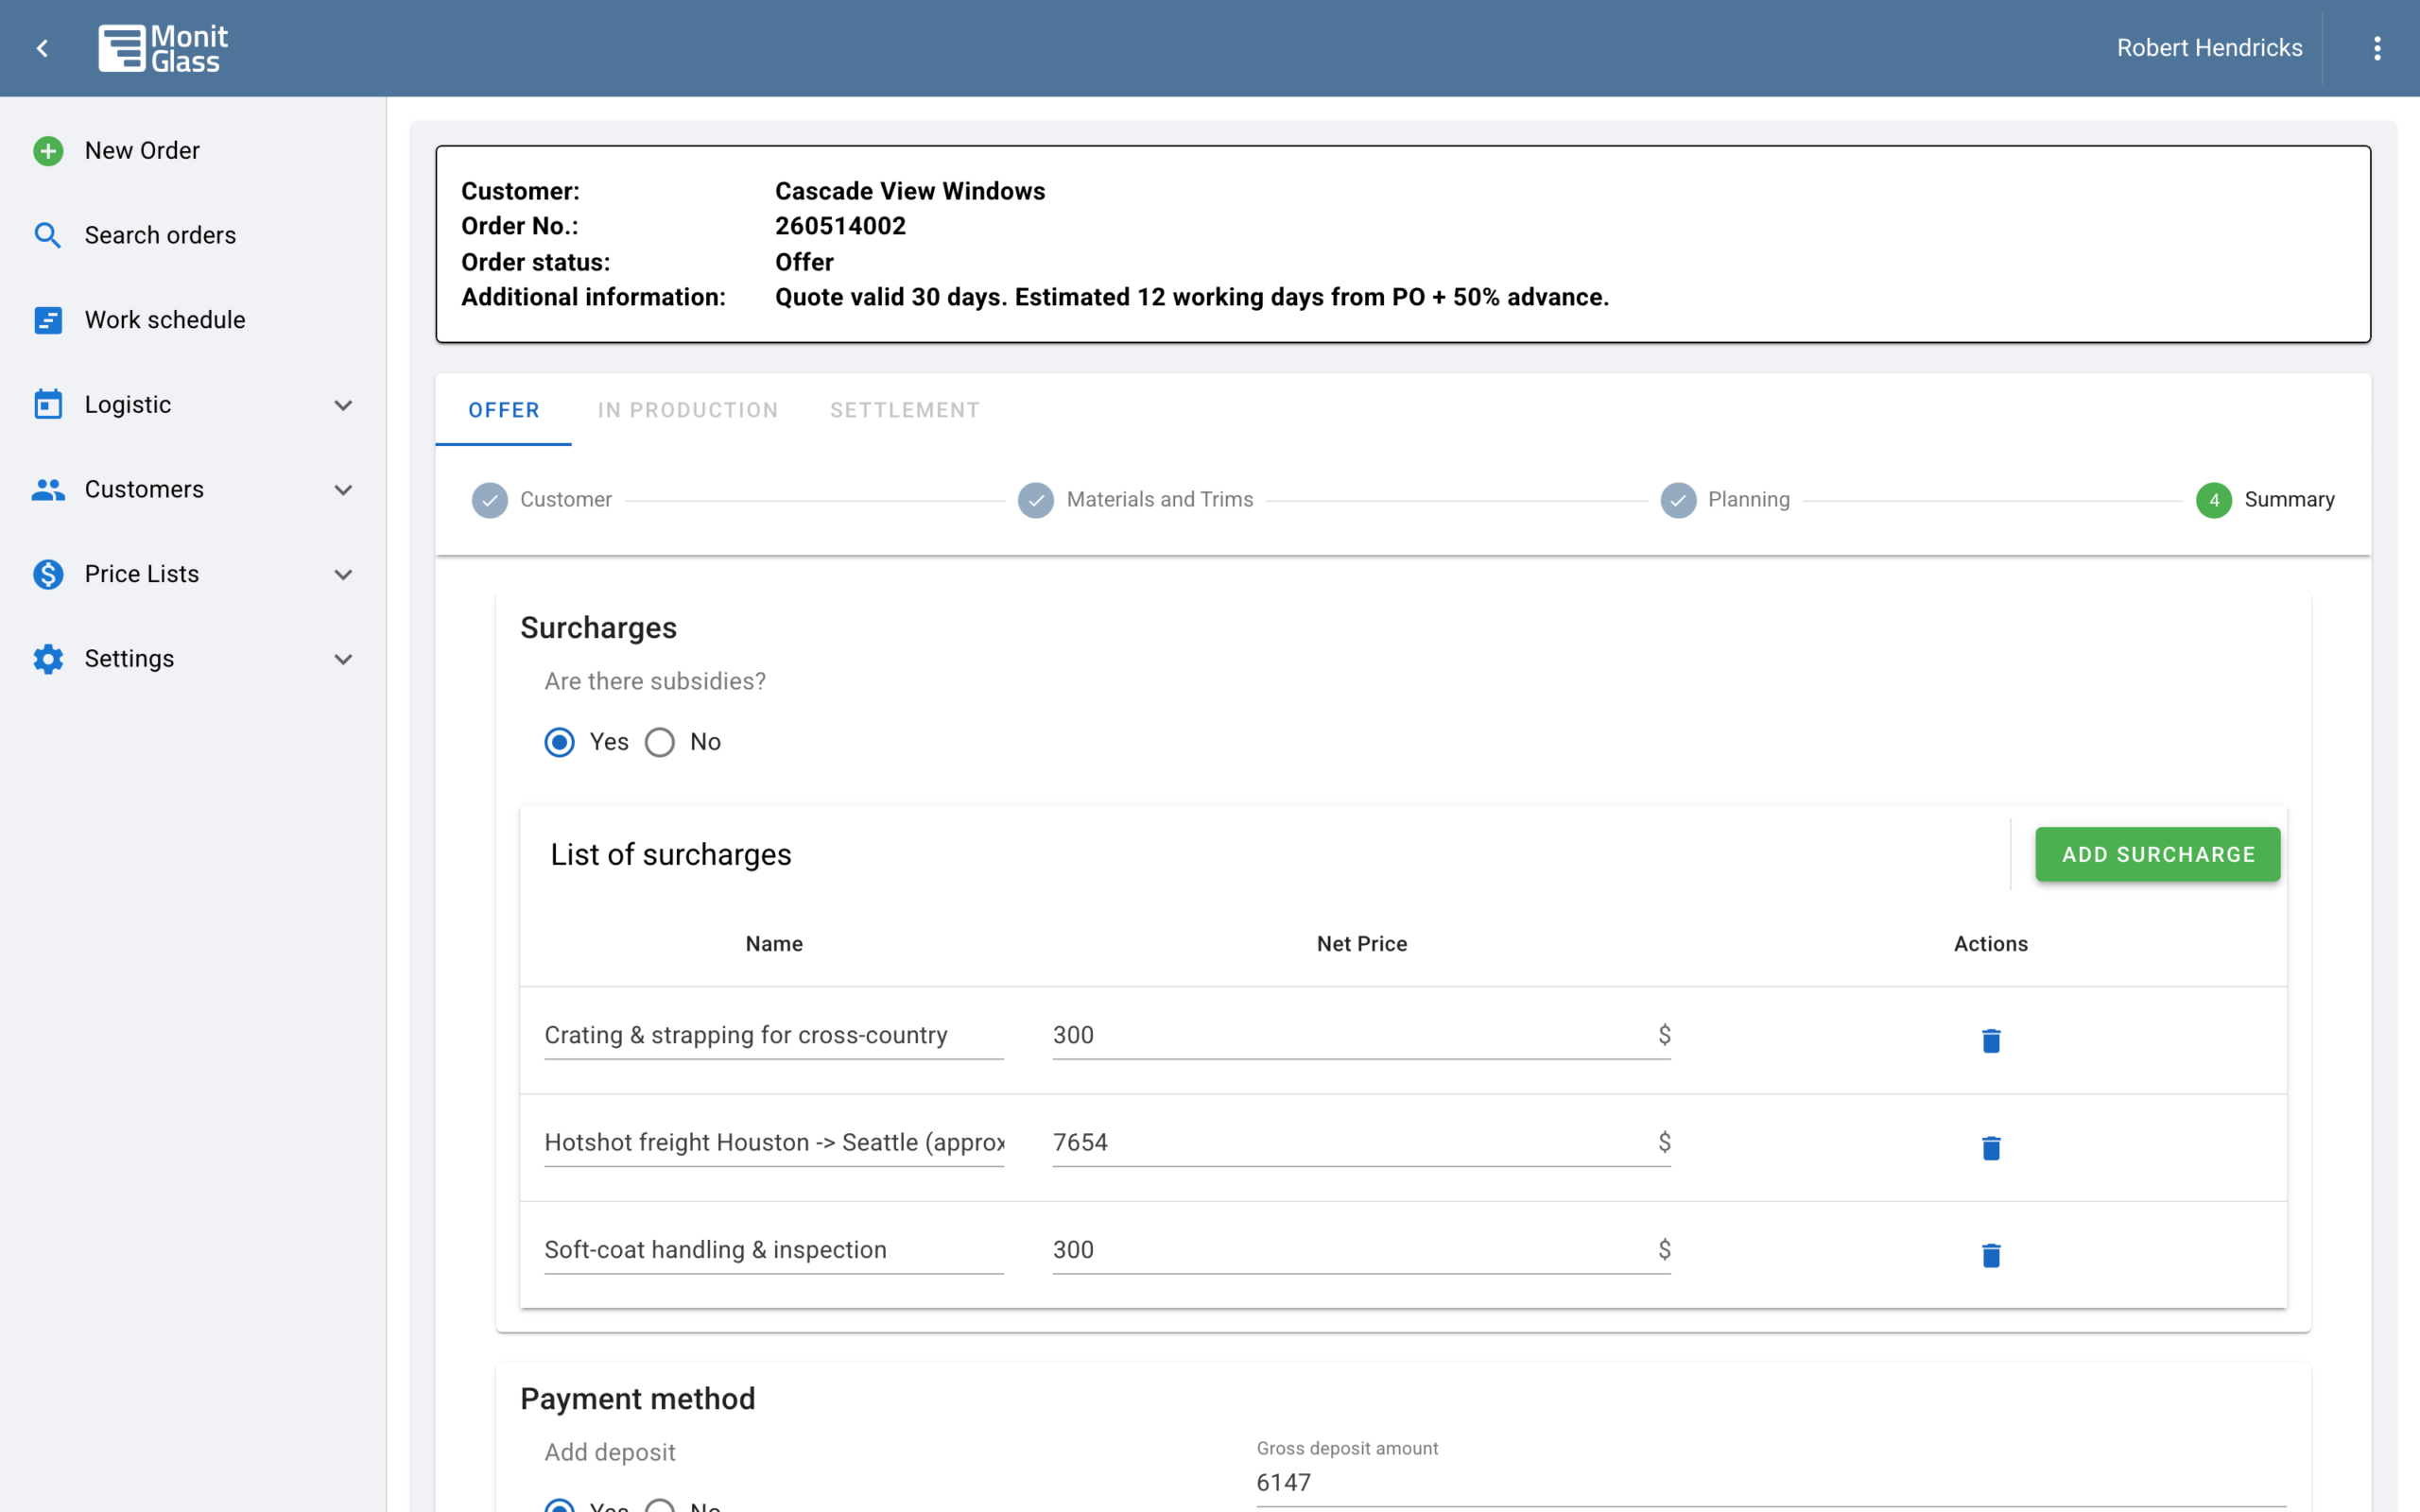This screenshot has height=1512, width=2420.
Task: Go to the Summary step label
Action: click(2290, 500)
